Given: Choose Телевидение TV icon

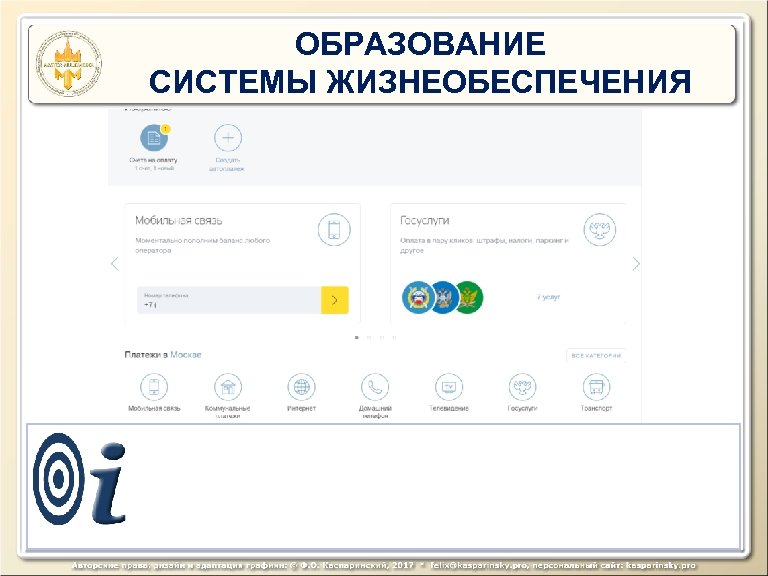Looking at the screenshot, I should point(449,387).
